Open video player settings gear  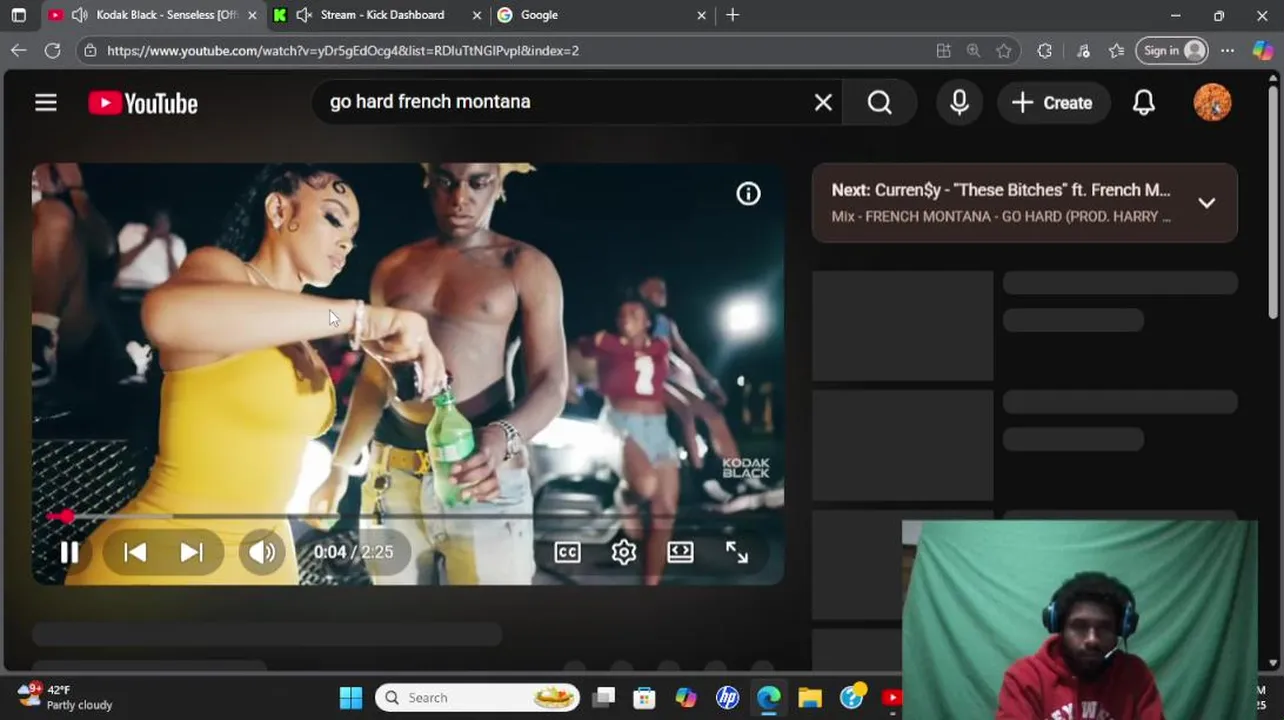coord(624,552)
